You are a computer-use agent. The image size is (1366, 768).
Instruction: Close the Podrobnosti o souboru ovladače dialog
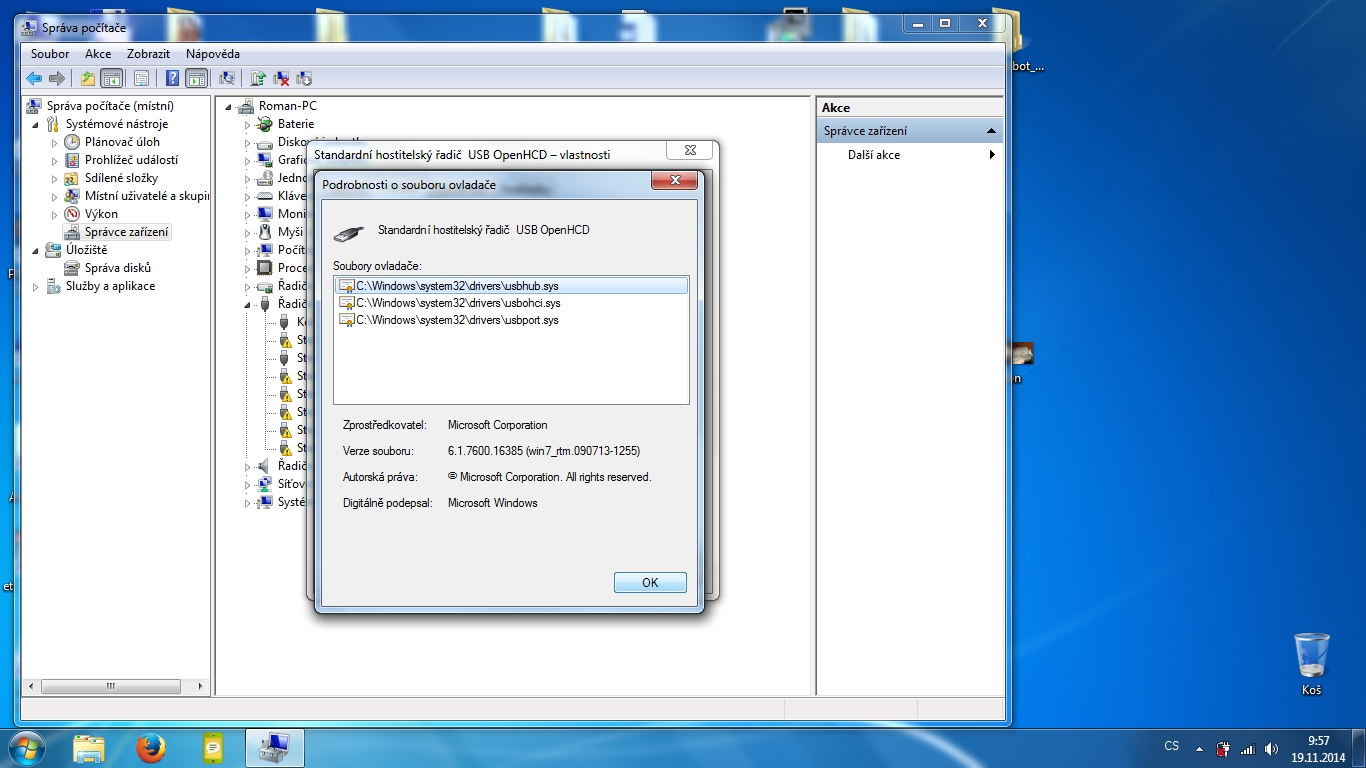[674, 181]
